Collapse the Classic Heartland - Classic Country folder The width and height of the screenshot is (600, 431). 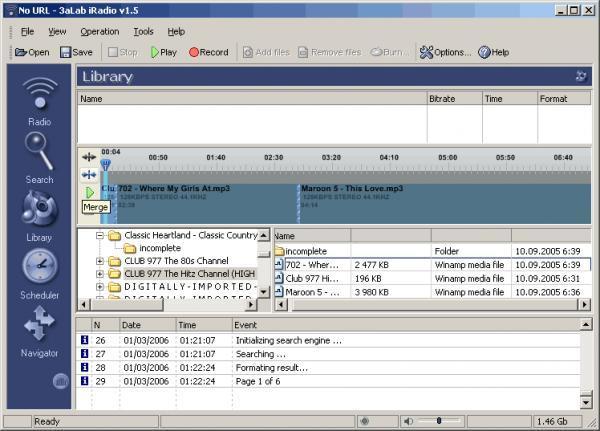pyautogui.click(x=99, y=235)
